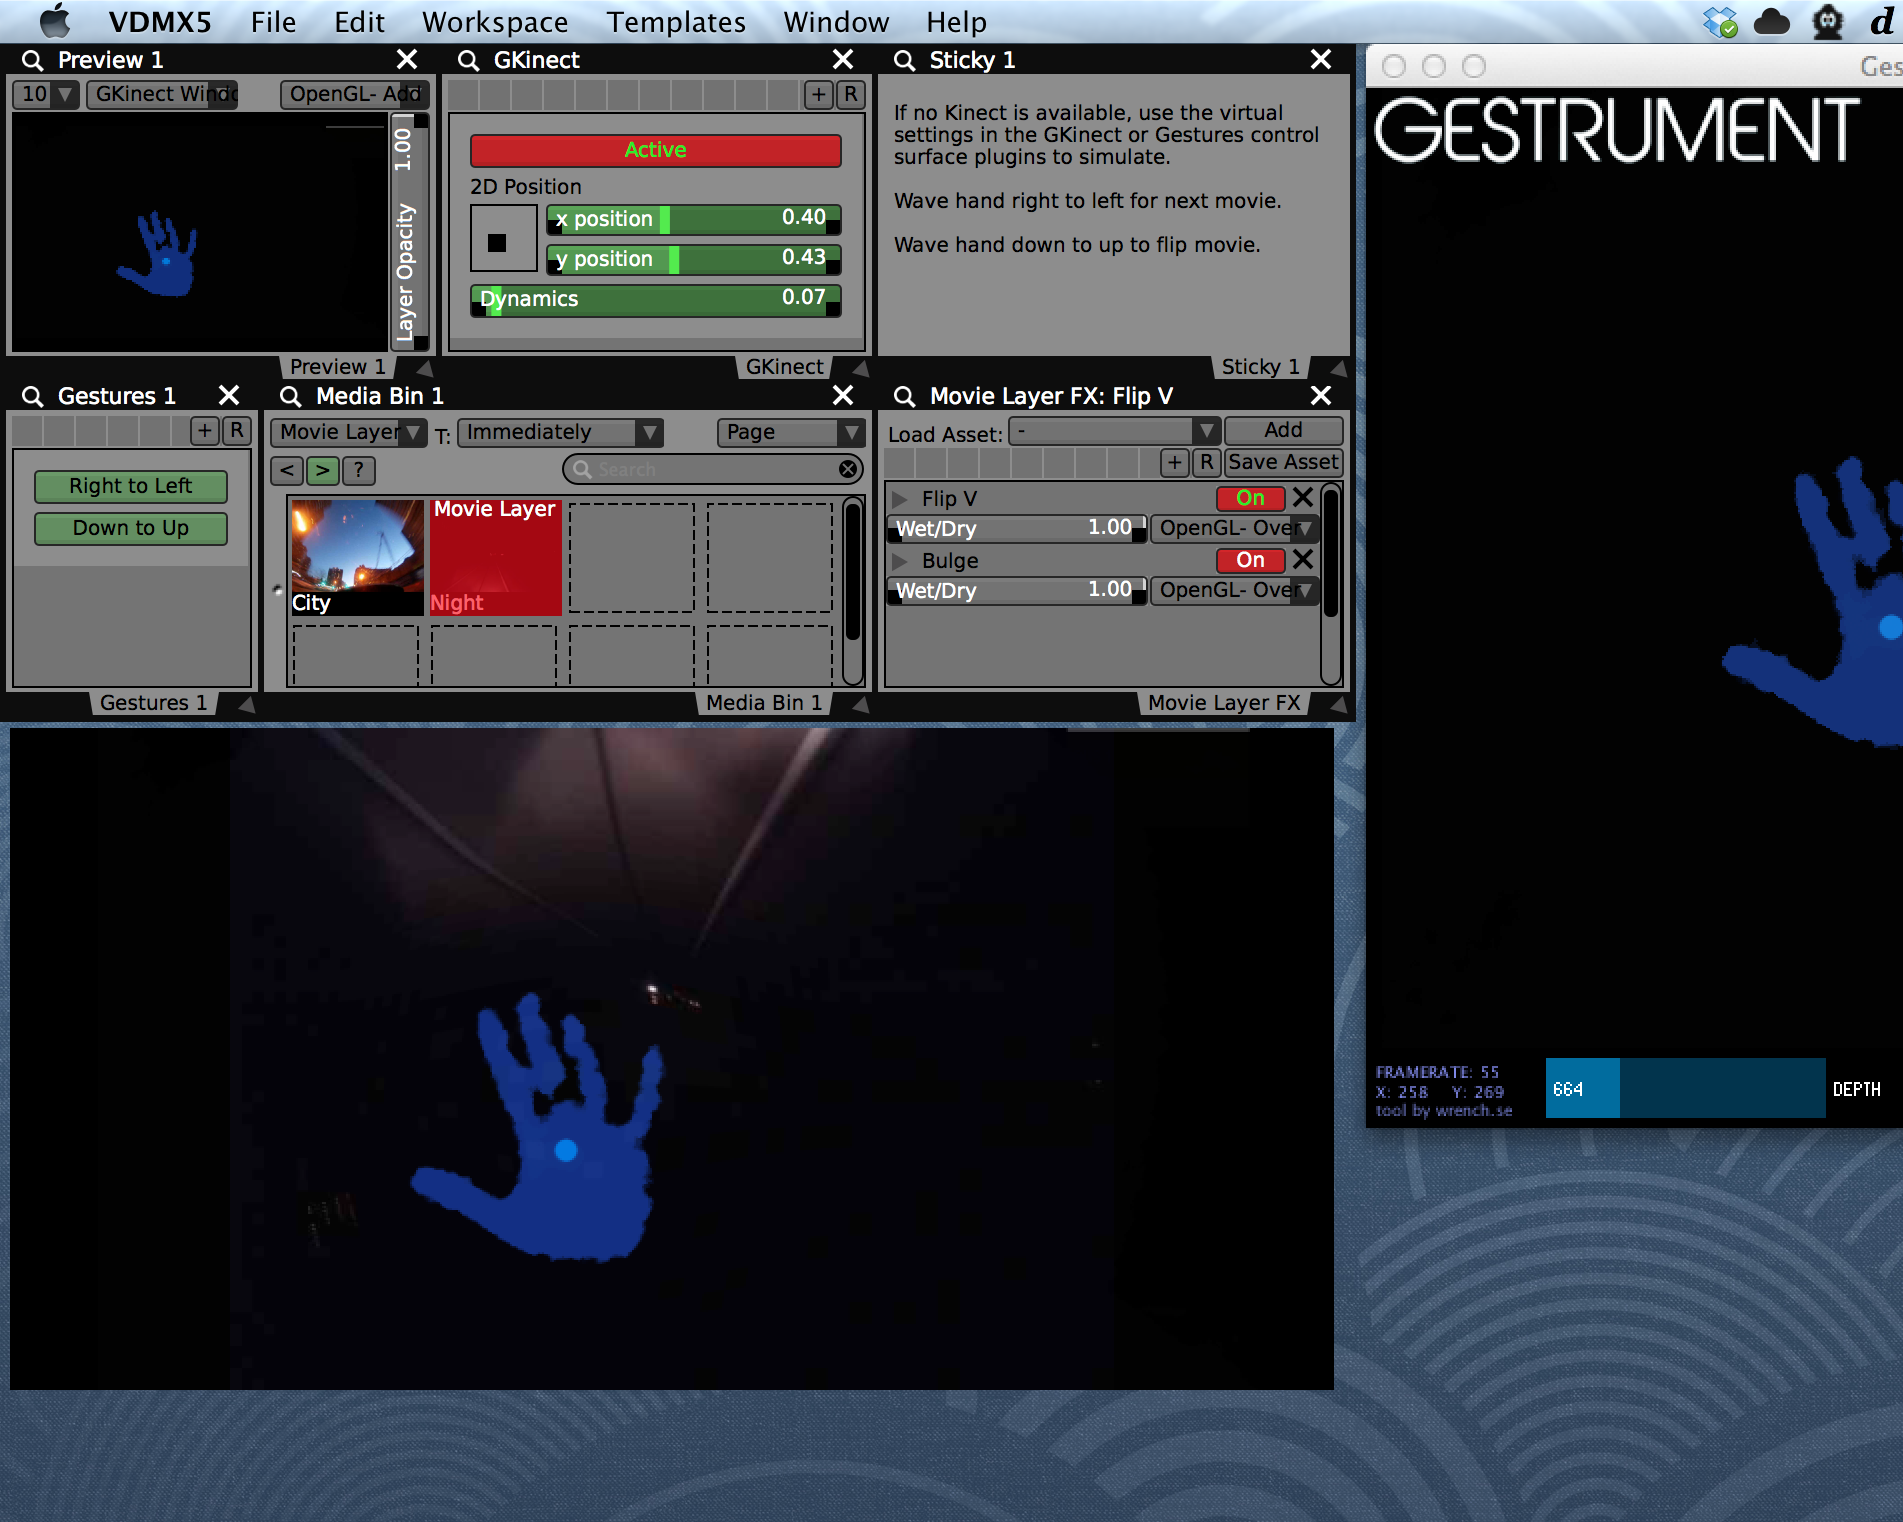This screenshot has height=1522, width=1903.
Task: Click the cloud icon in menu bar
Action: click(1771, 21)
